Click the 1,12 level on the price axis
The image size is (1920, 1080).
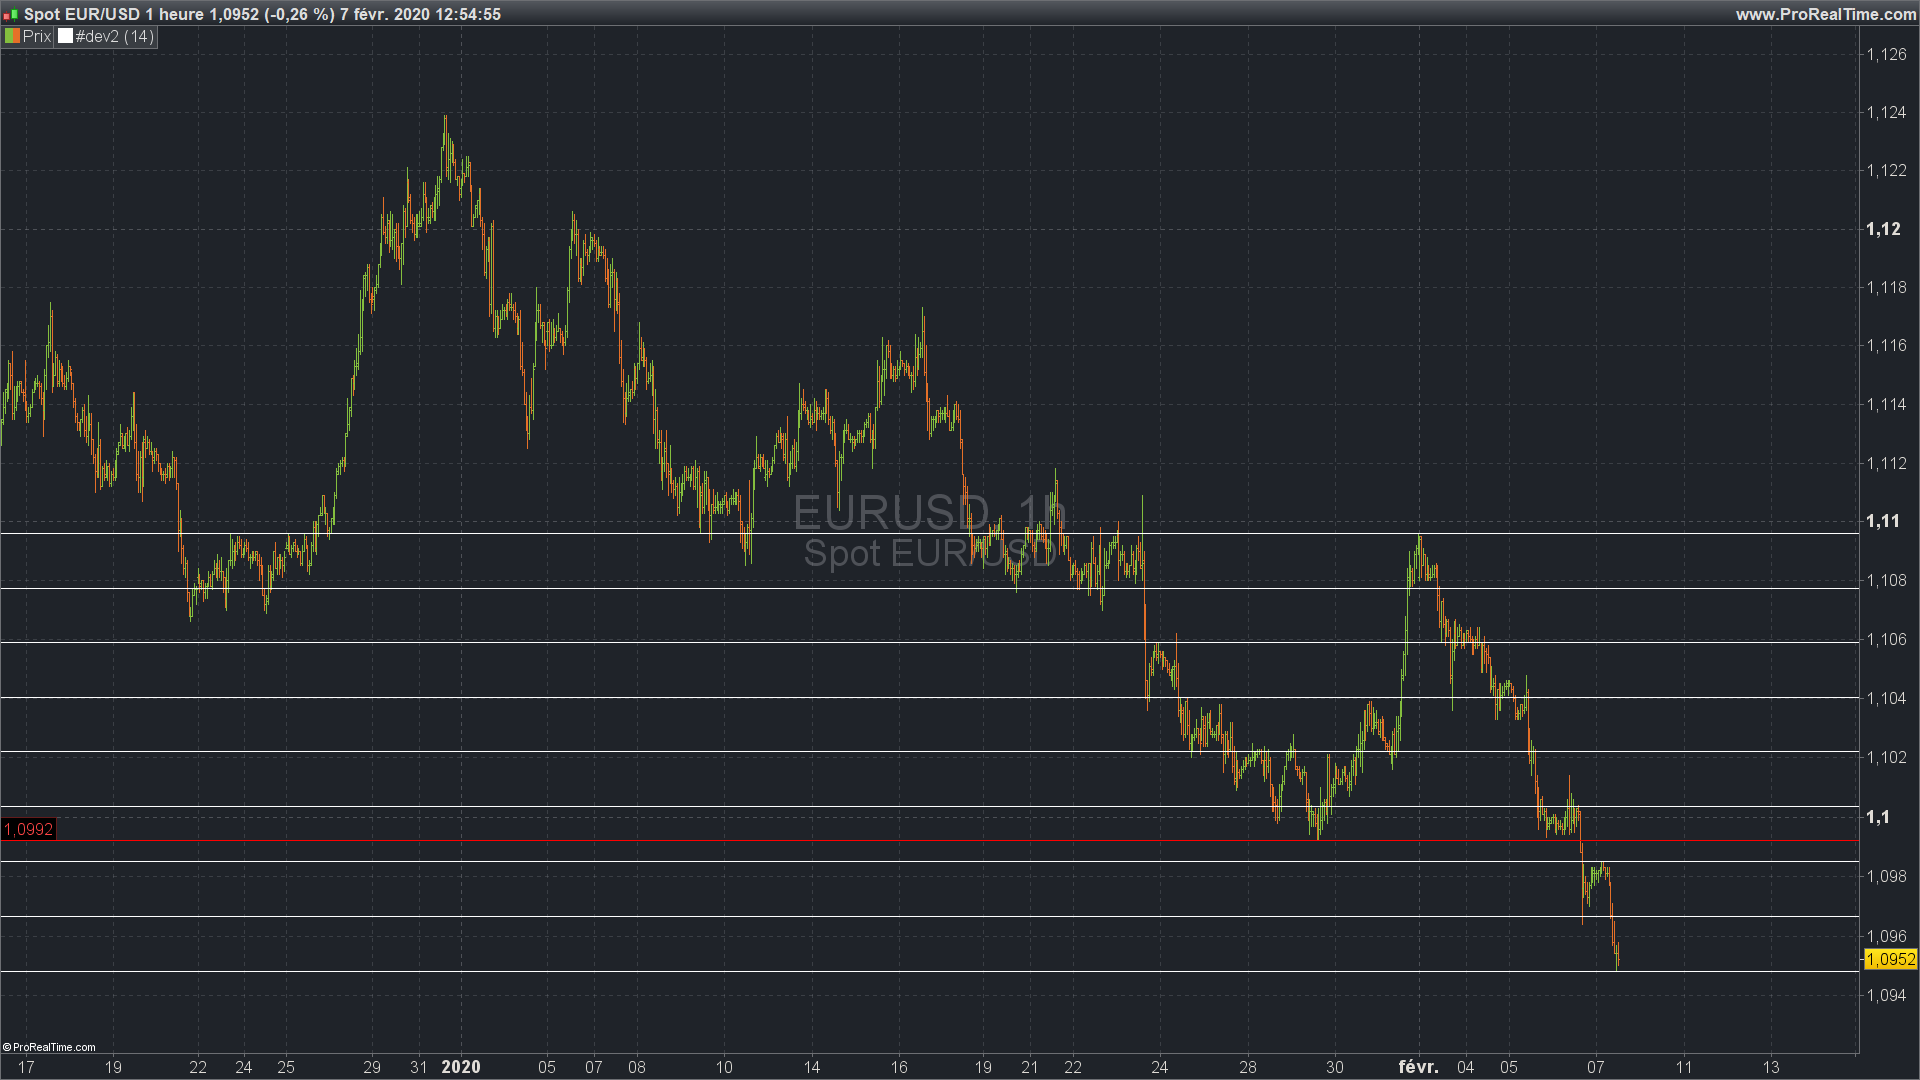(x=1883, y=229)
